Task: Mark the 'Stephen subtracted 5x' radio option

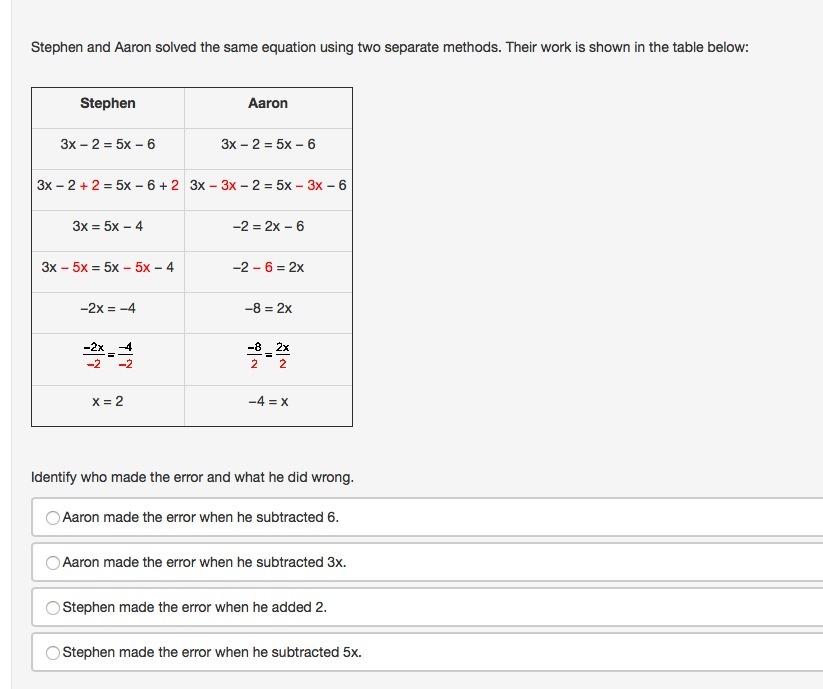Action: click(53, 652)
